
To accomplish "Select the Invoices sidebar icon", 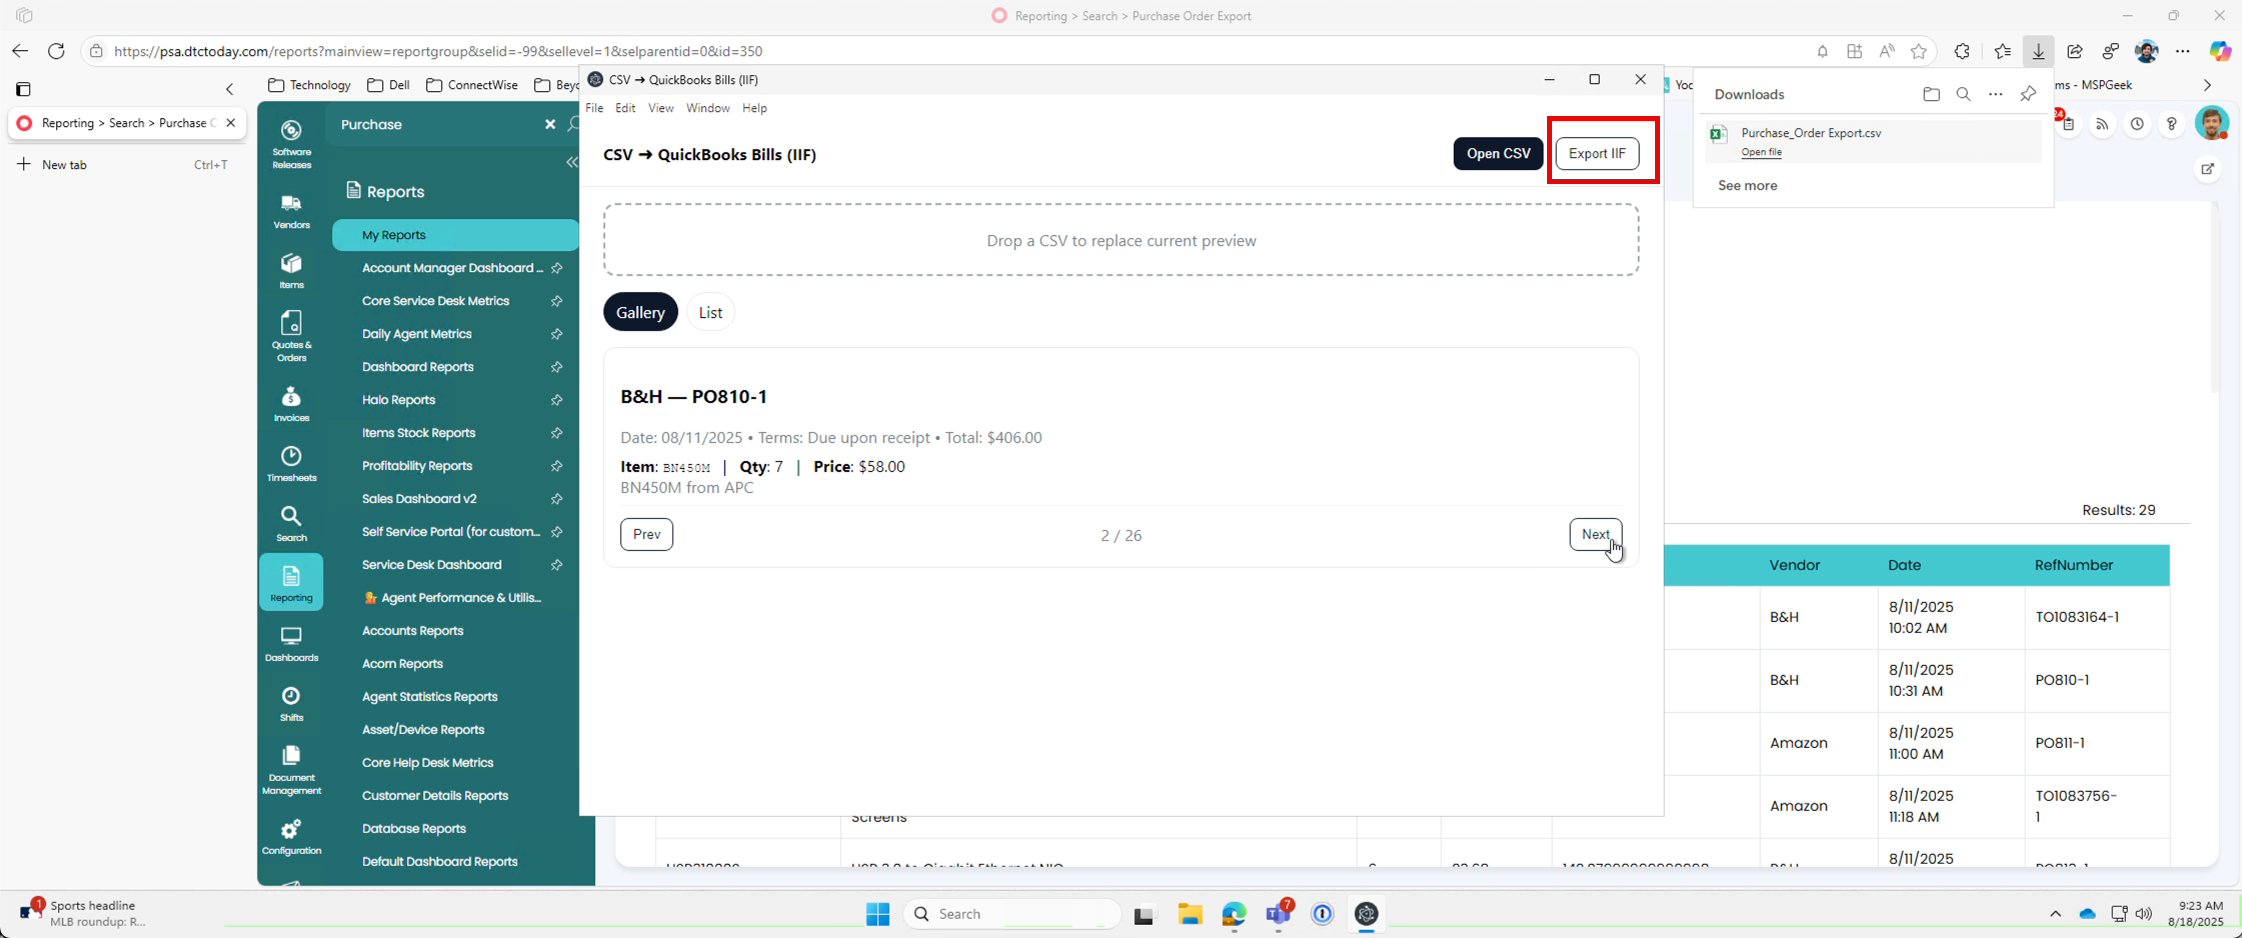I will (x=291, y=404).
